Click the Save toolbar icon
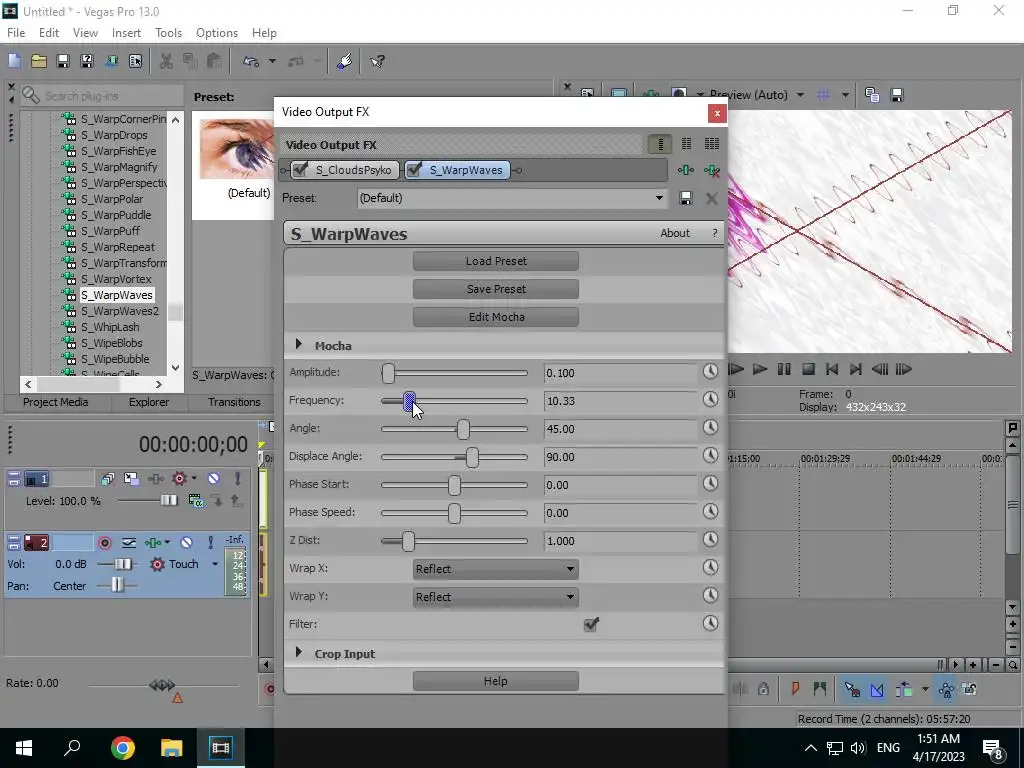This screenshot has height=768, width=1024. click(63, 61)
